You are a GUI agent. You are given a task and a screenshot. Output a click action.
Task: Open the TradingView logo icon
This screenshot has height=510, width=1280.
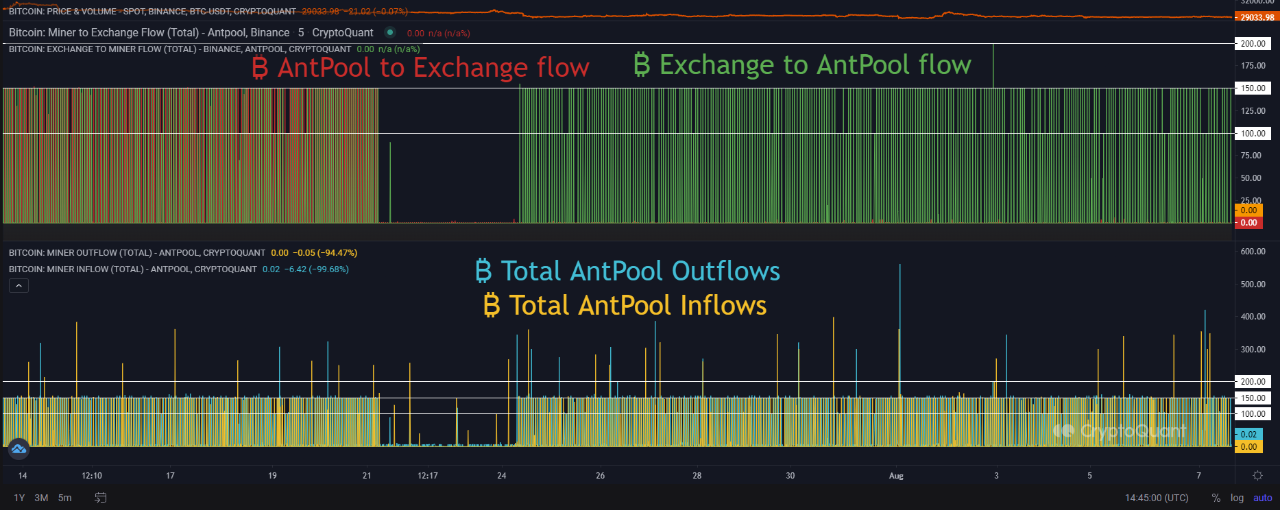(19, 449)
